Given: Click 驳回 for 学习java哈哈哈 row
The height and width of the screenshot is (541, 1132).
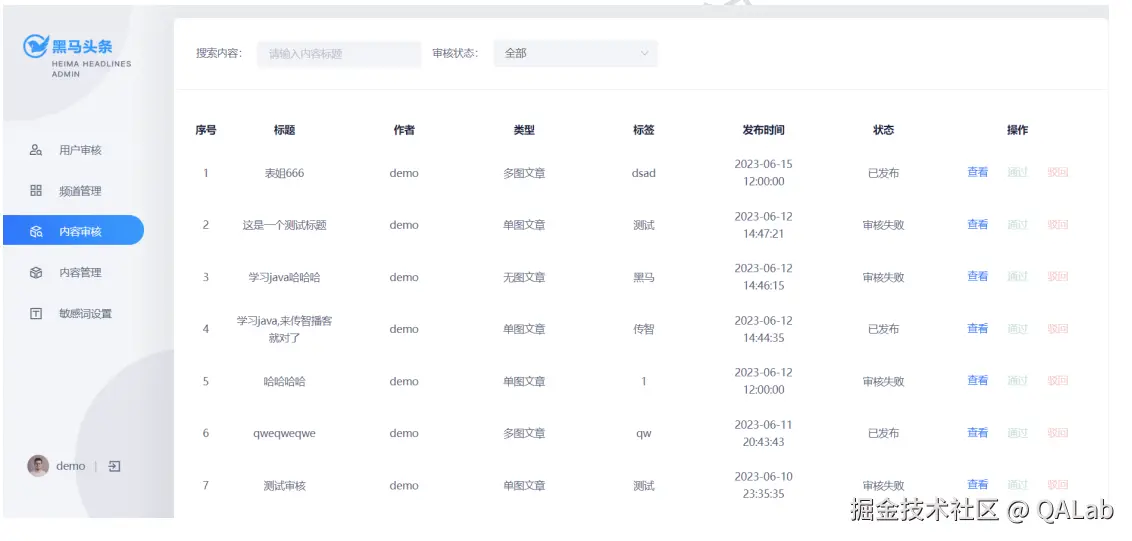Looking at the screenshot, I should point(1058,276).
